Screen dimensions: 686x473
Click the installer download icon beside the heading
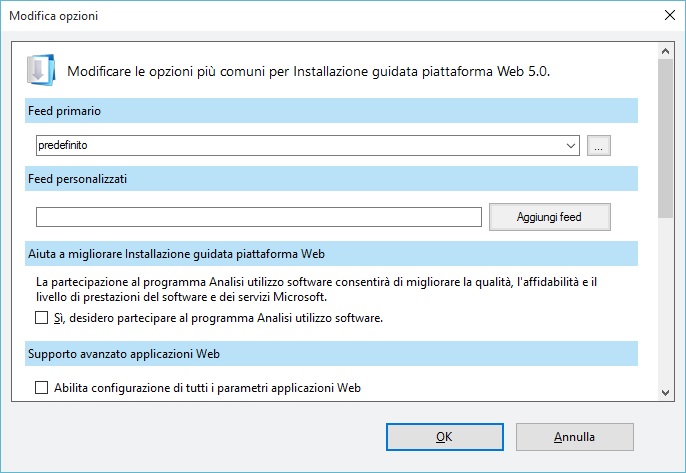41,70
